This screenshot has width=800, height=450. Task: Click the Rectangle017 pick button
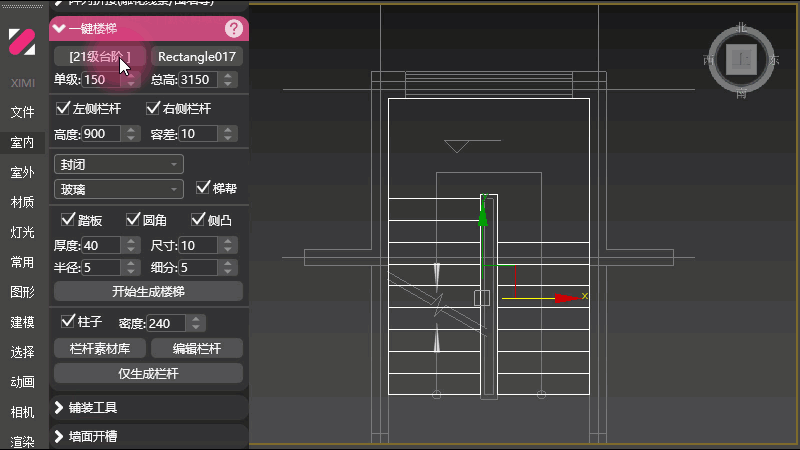[196, 57]
